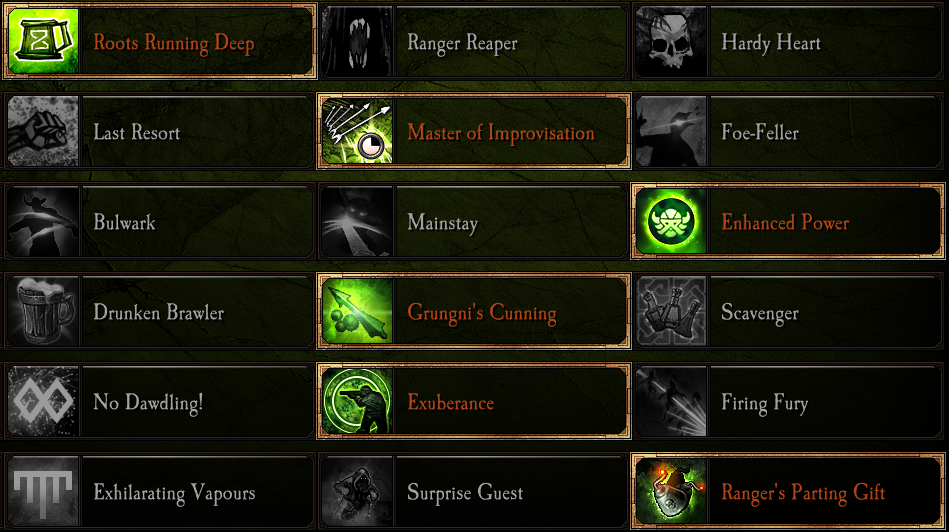Click the Exhilarating Vapours pipes icon
The width and height of the screenshot is (949, 532).
click(43, 490)
